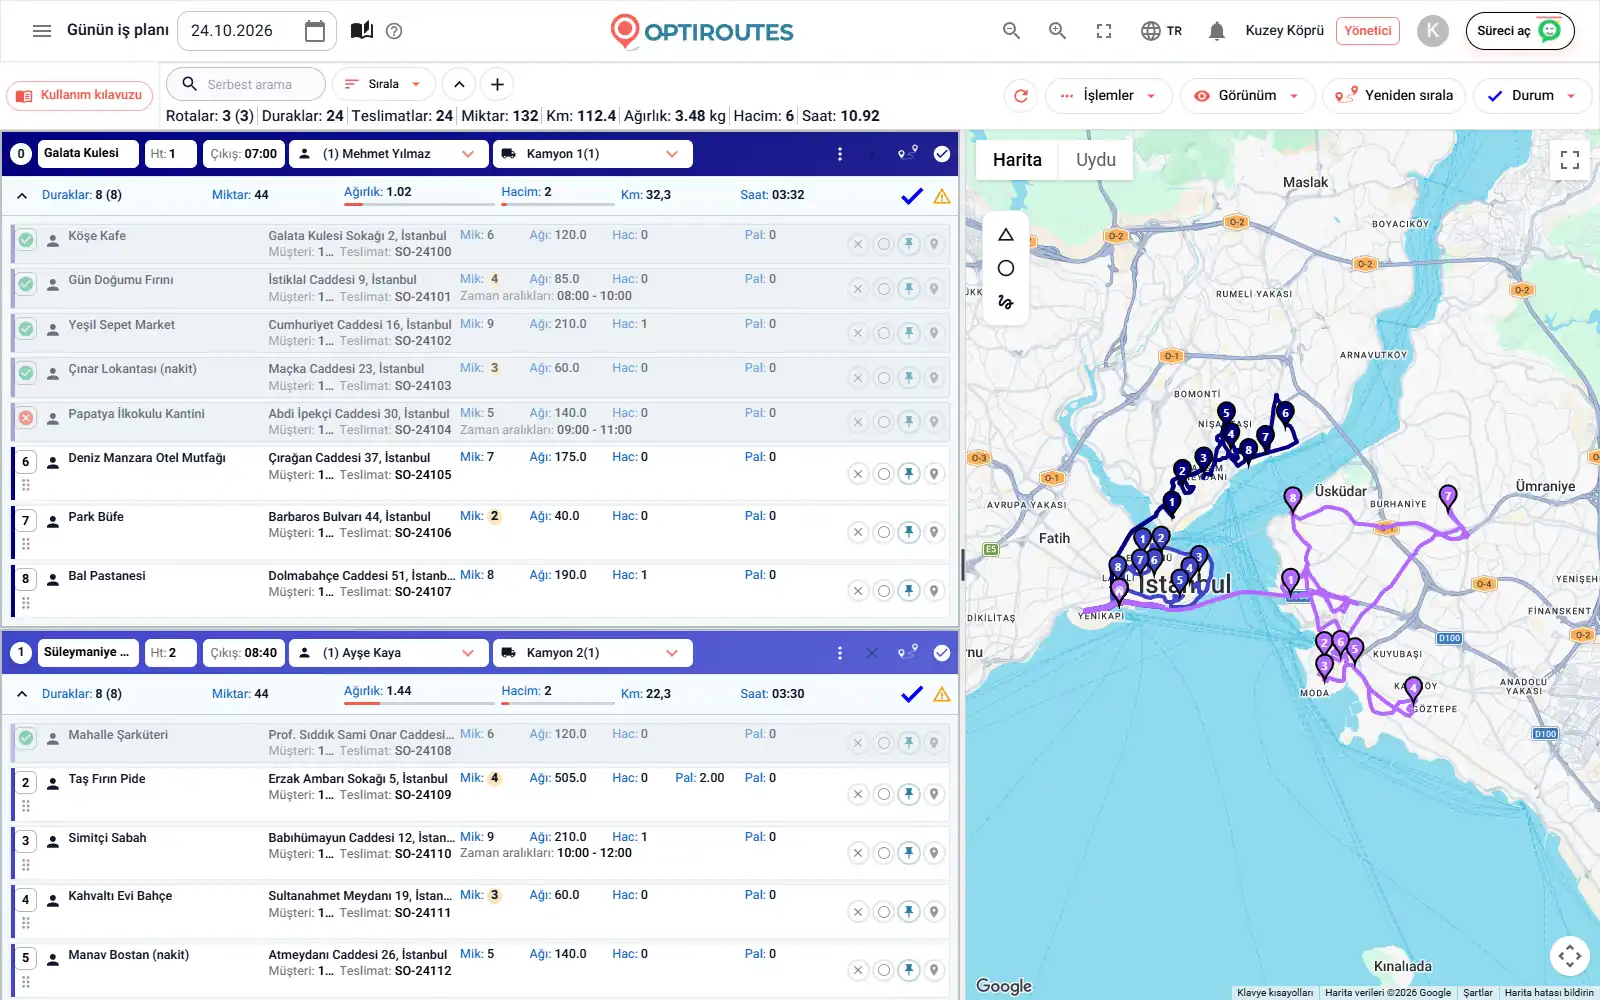Open the Kamyon 2(1) vehicle dropdown
The image size is (1600, 1000).
(592, 653)
